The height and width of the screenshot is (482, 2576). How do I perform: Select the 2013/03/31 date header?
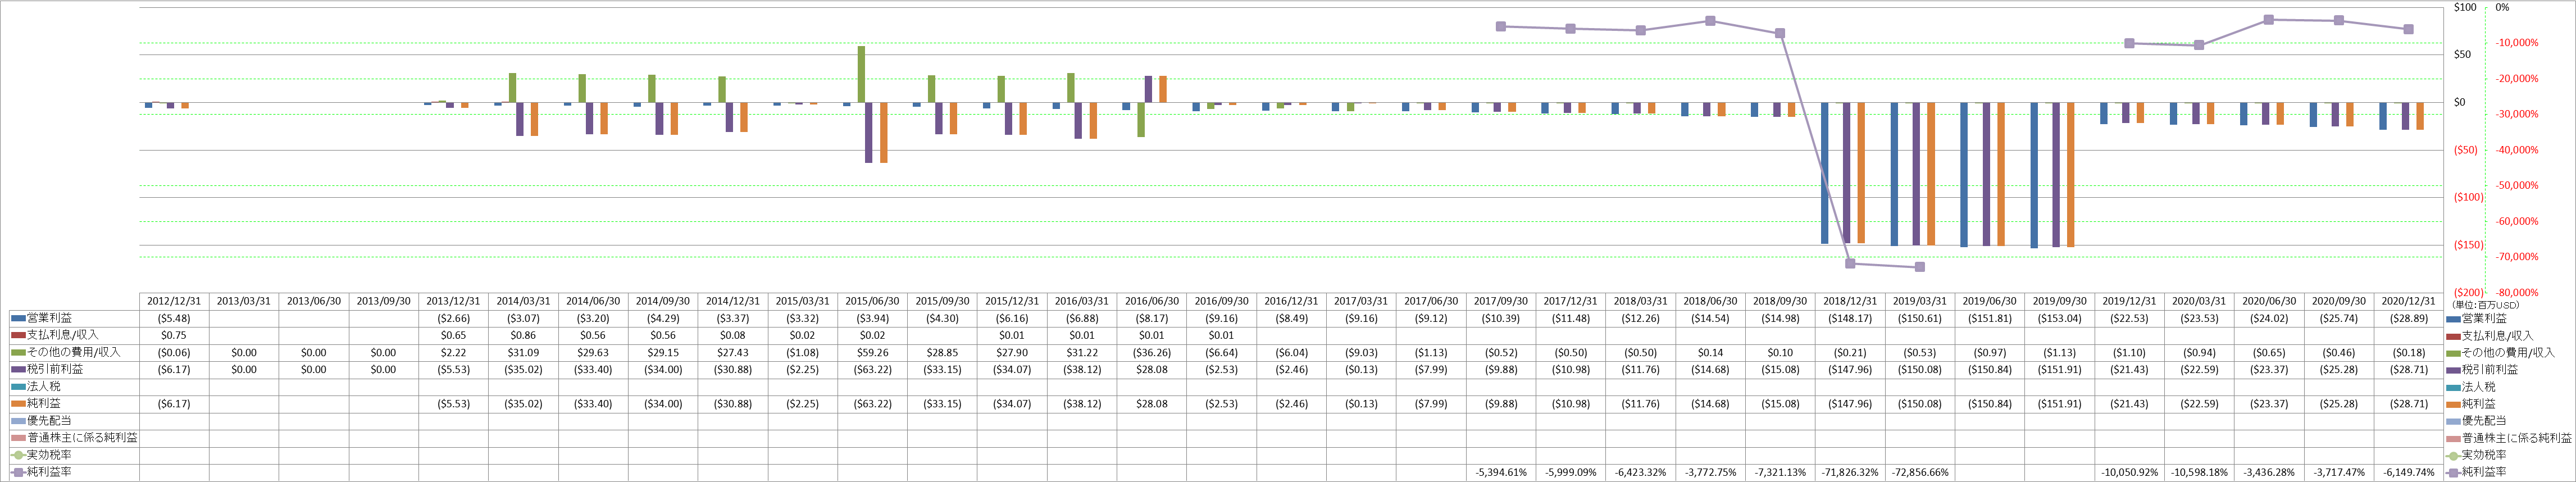(x=244, y=301)
